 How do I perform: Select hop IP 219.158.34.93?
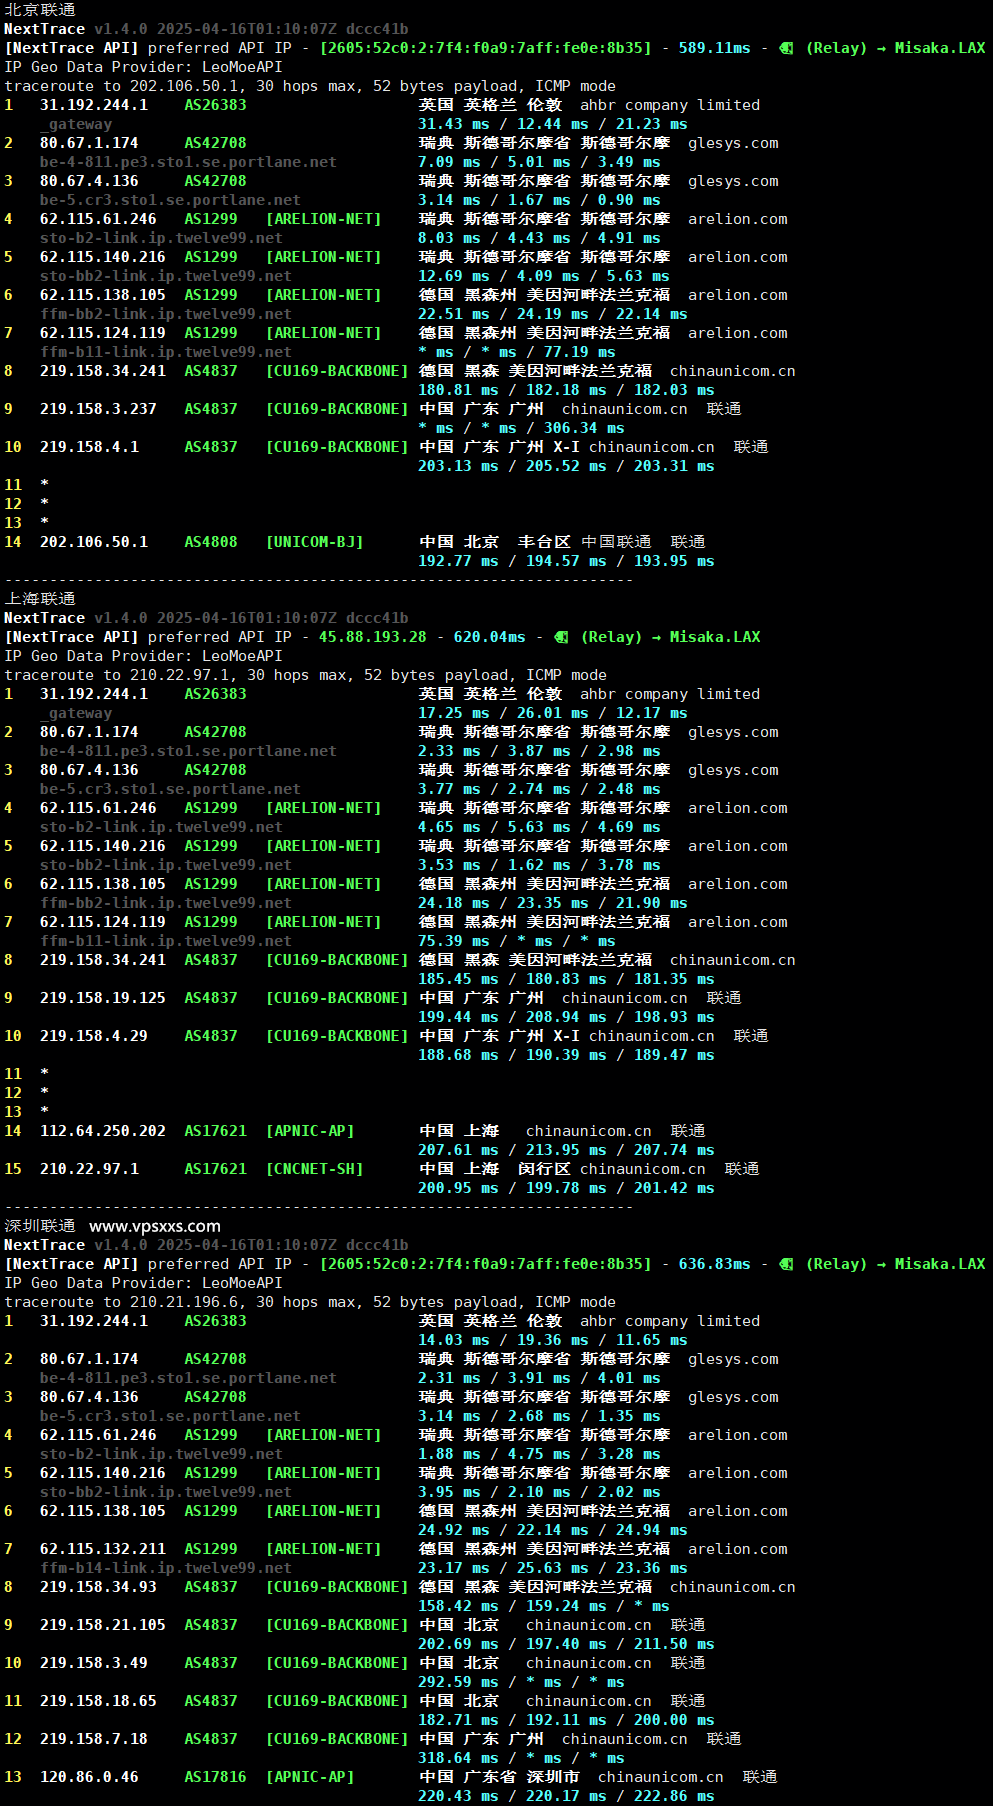coord(98,1587)
